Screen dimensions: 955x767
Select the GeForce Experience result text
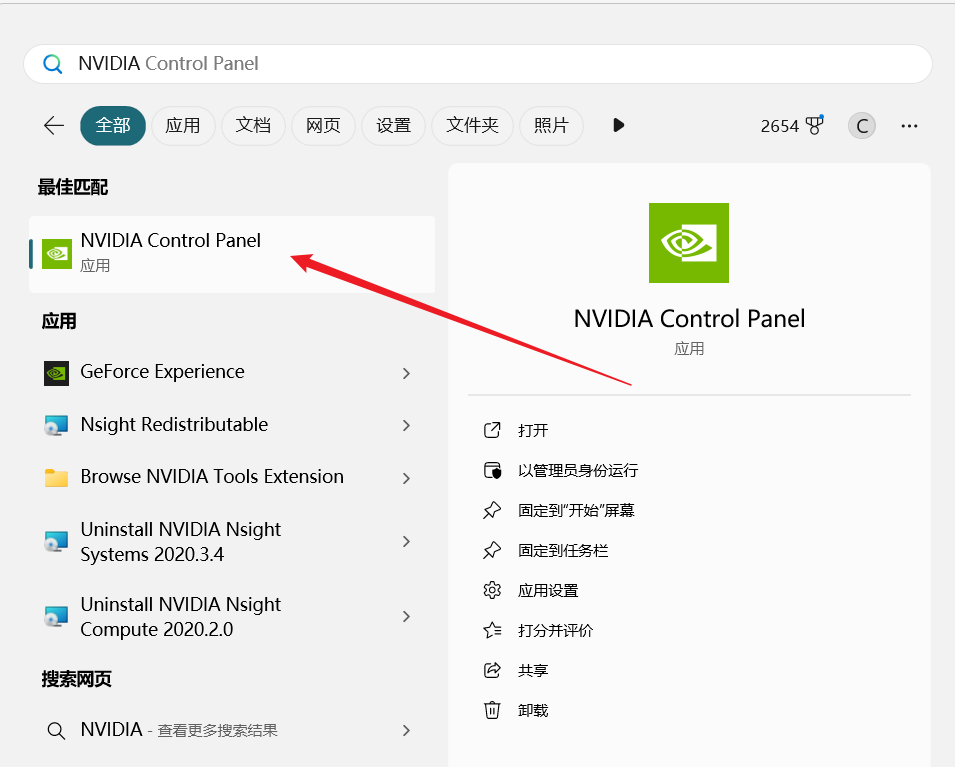point(163,371)
